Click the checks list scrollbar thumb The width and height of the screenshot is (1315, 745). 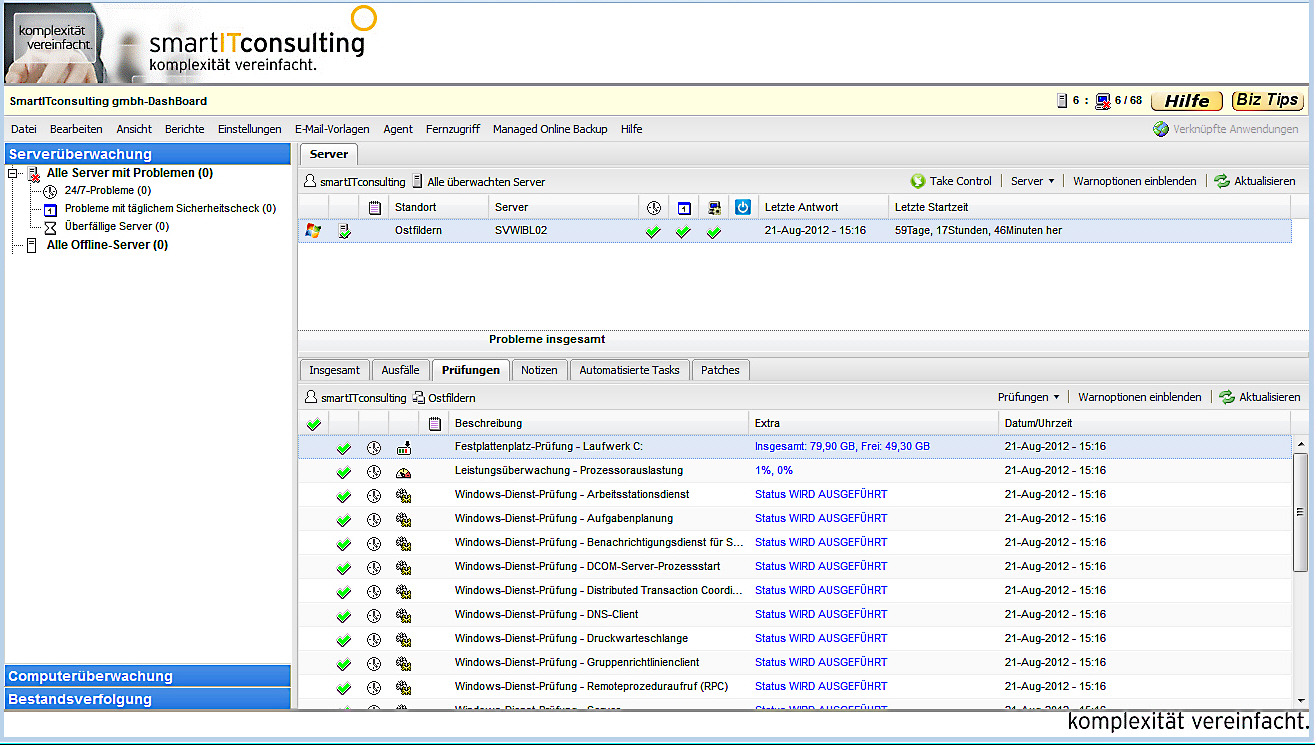pyautogui.click(x=1301, y=510)
